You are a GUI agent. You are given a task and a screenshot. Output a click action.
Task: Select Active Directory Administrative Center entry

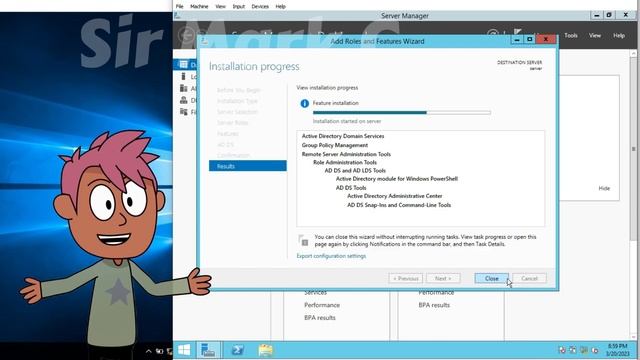(x=395, y=196)
